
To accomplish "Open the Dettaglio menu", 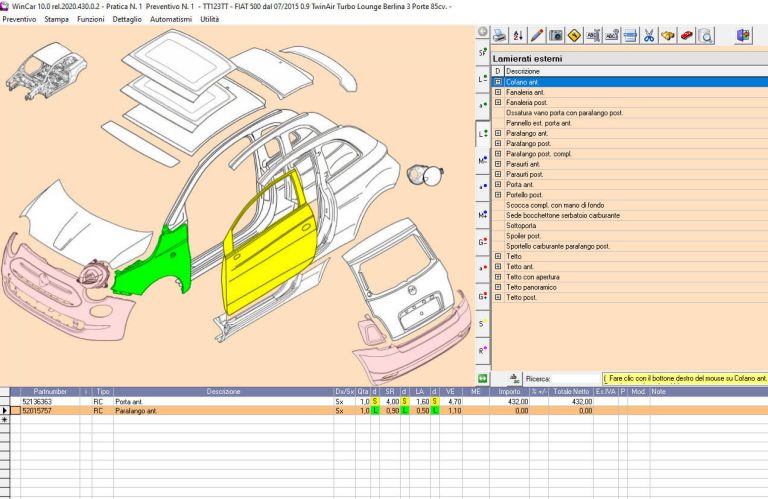I will pos(127,19).
